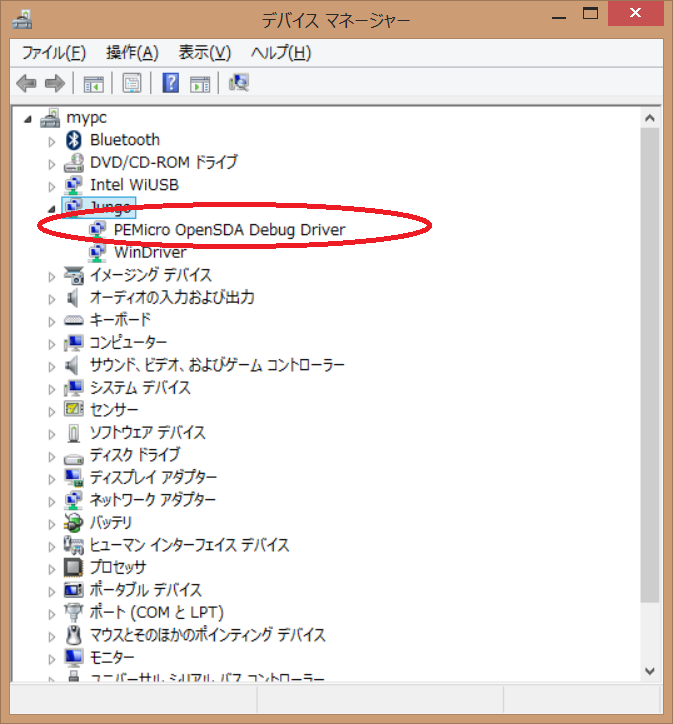Screen dimensions: 673x724
Task: Select the プロセッサ label
Action: (x=118, y=567)
